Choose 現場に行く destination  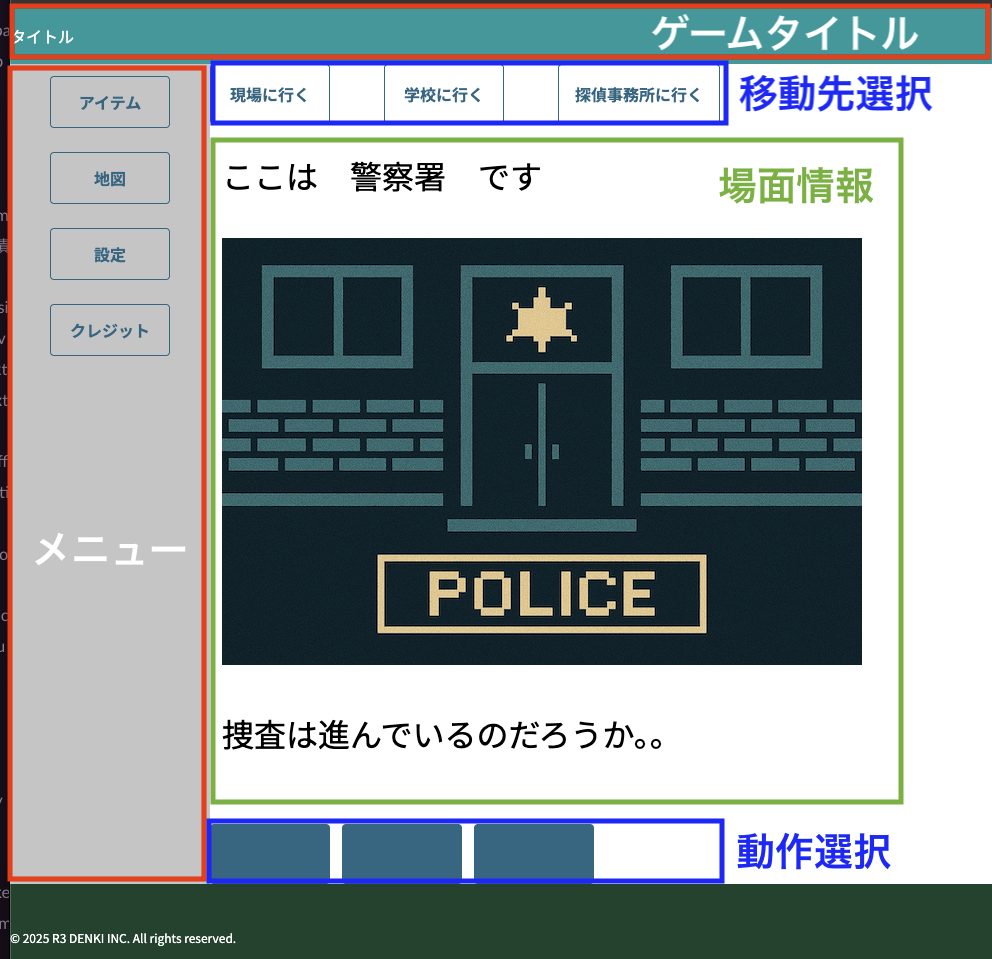[x=270, y=95]
